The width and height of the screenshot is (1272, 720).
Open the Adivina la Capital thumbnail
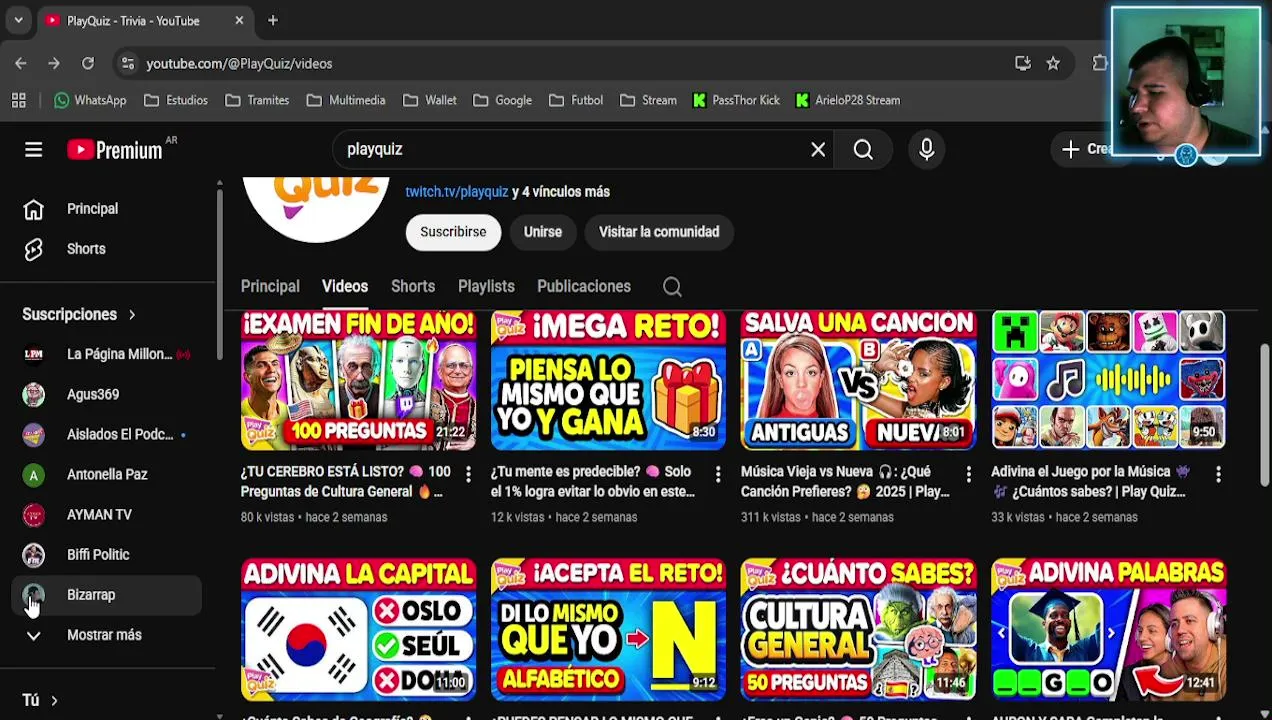[358, 629]
